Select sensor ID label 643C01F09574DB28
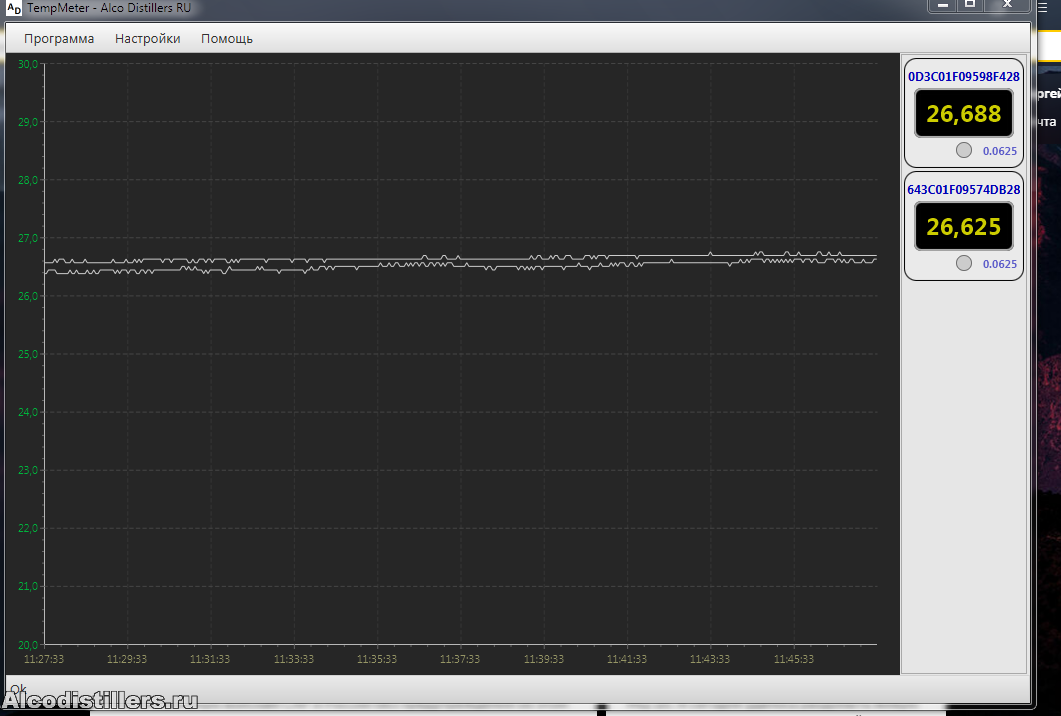 [x=963, y=189]
